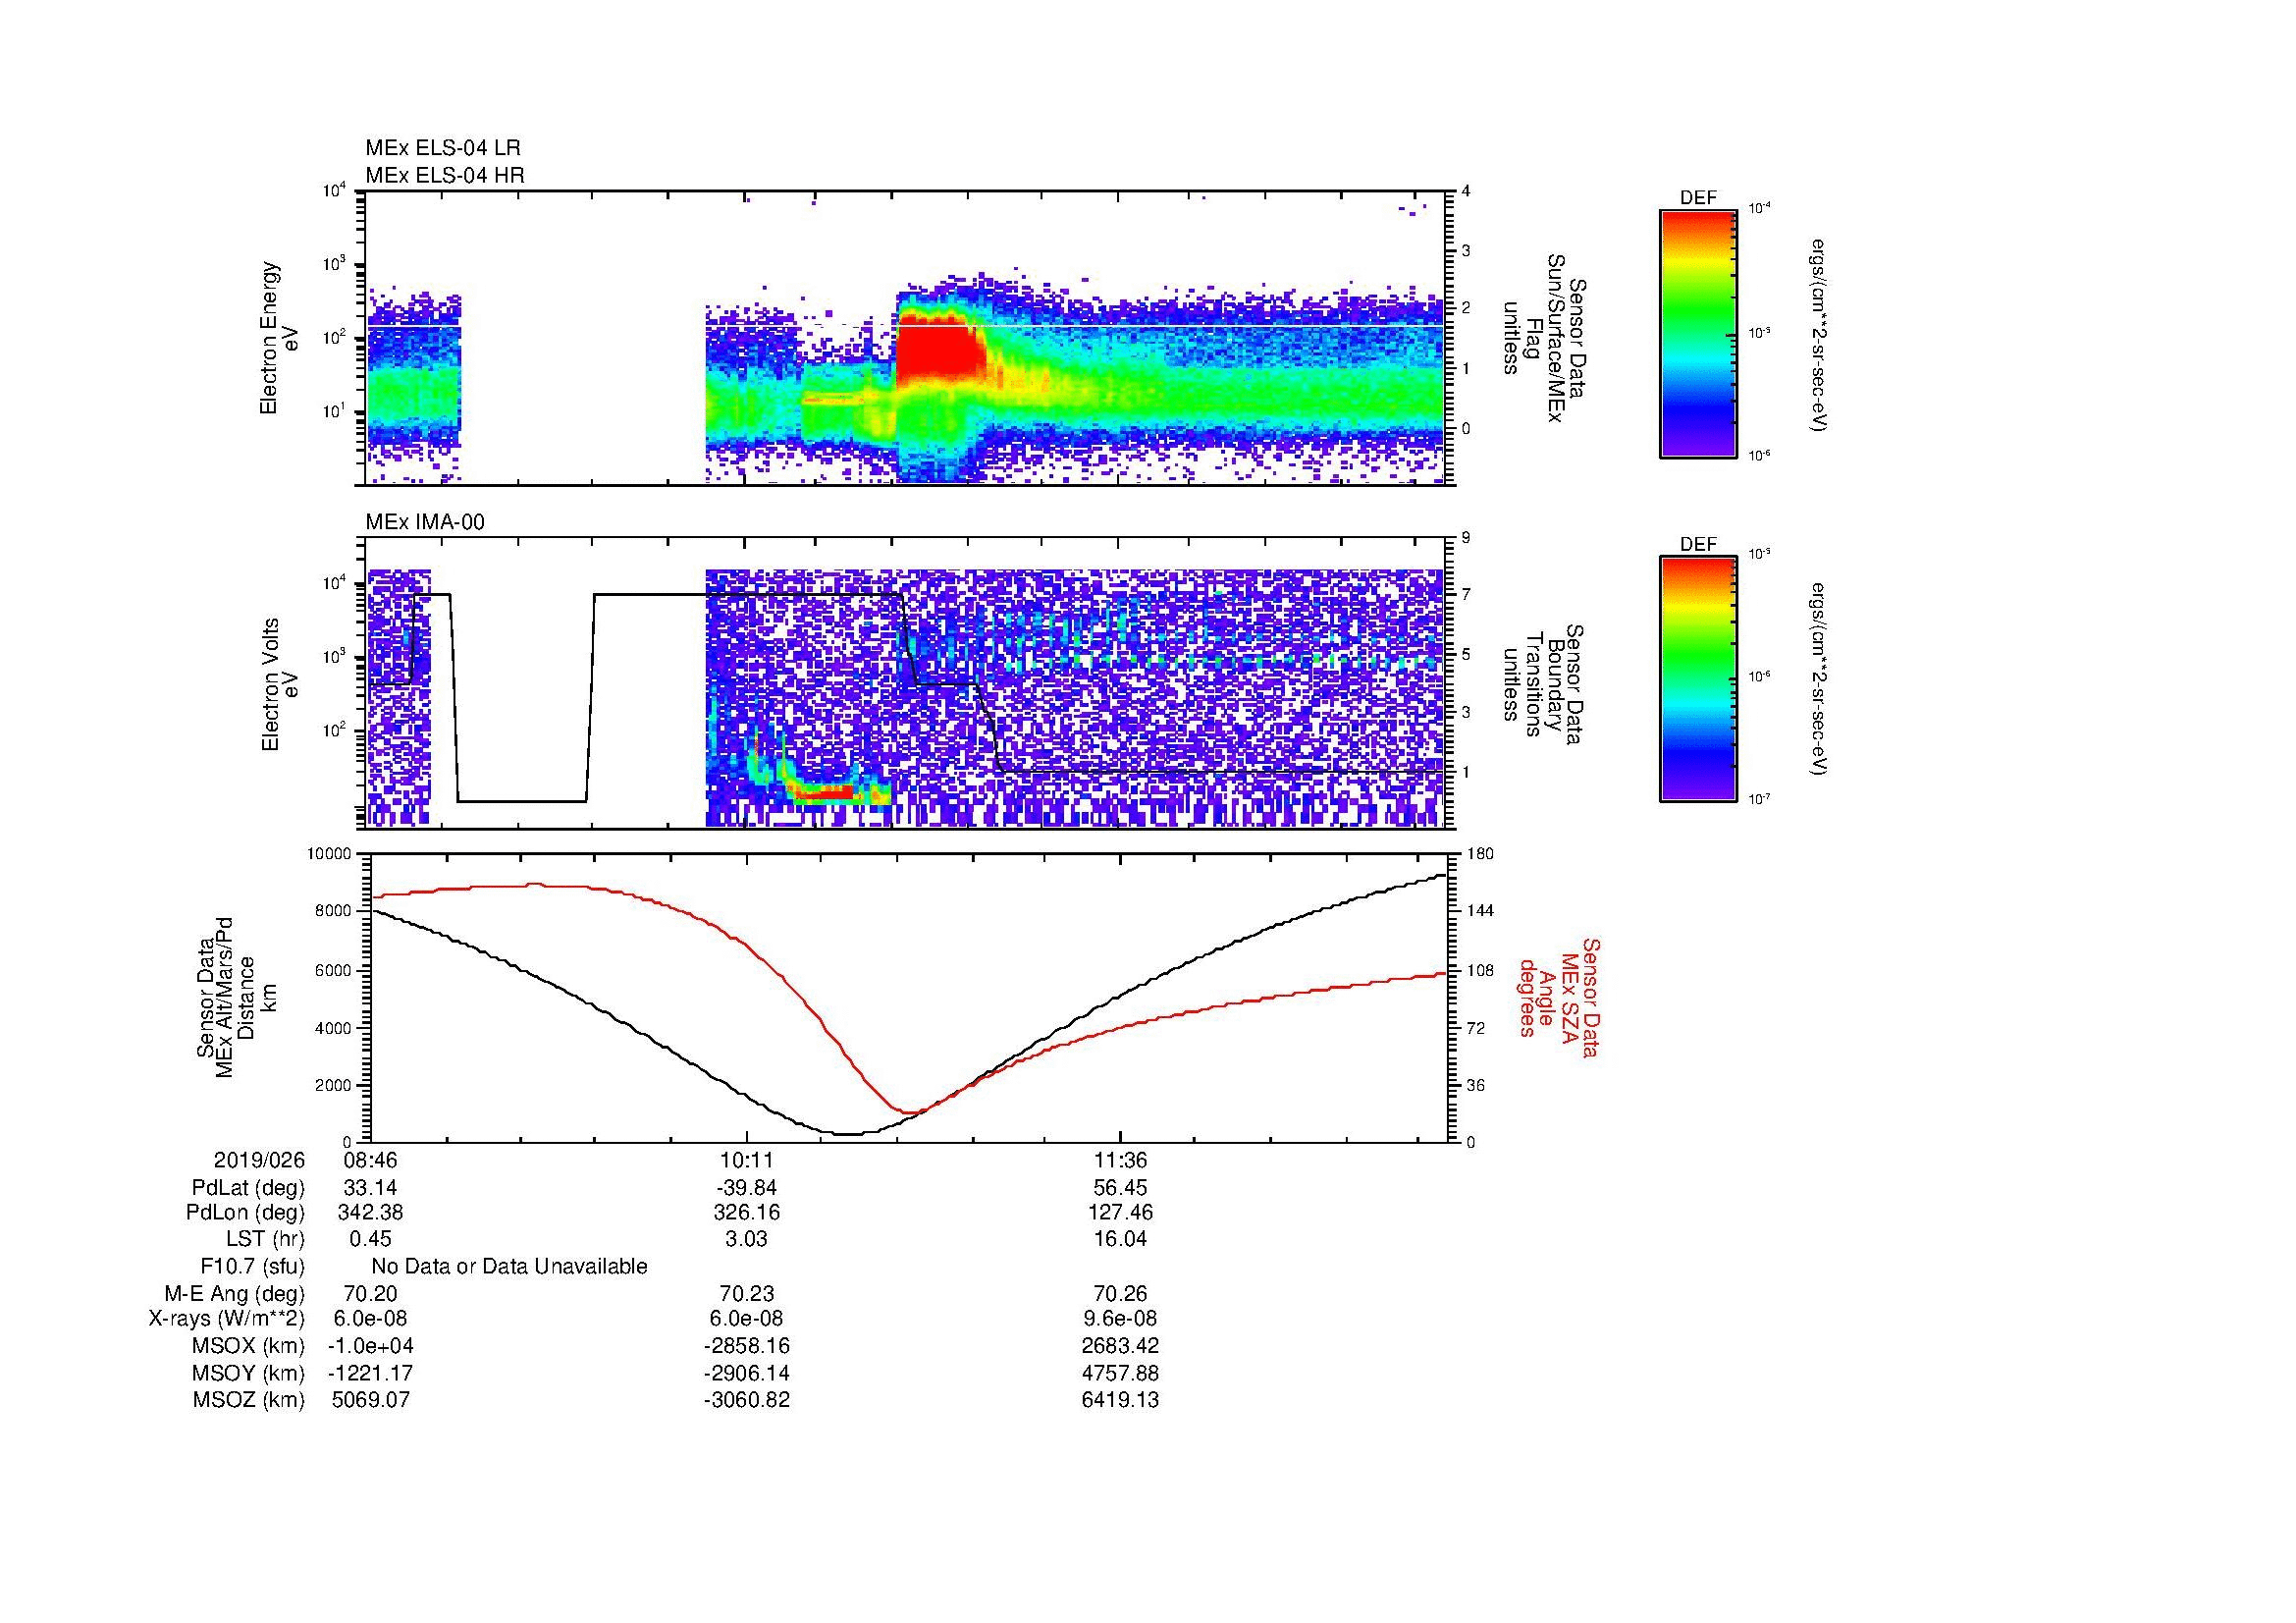Image resolution: width=2296 pixels, height=1623 pixels.
Task: Click the 'Electron Energy eV' axis label
Action: coord(279,338)
